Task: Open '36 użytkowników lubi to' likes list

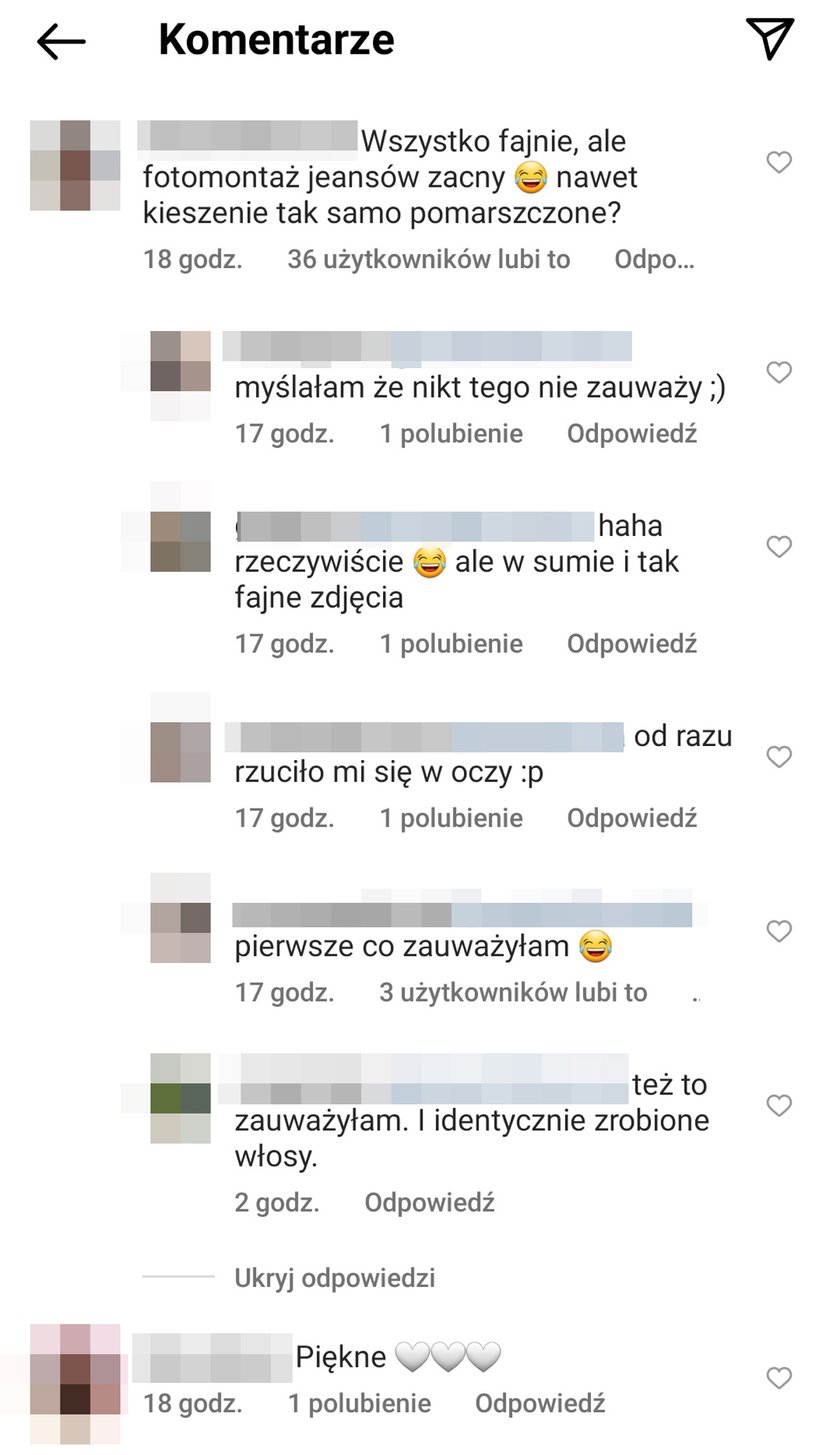Action: point(429,260)
